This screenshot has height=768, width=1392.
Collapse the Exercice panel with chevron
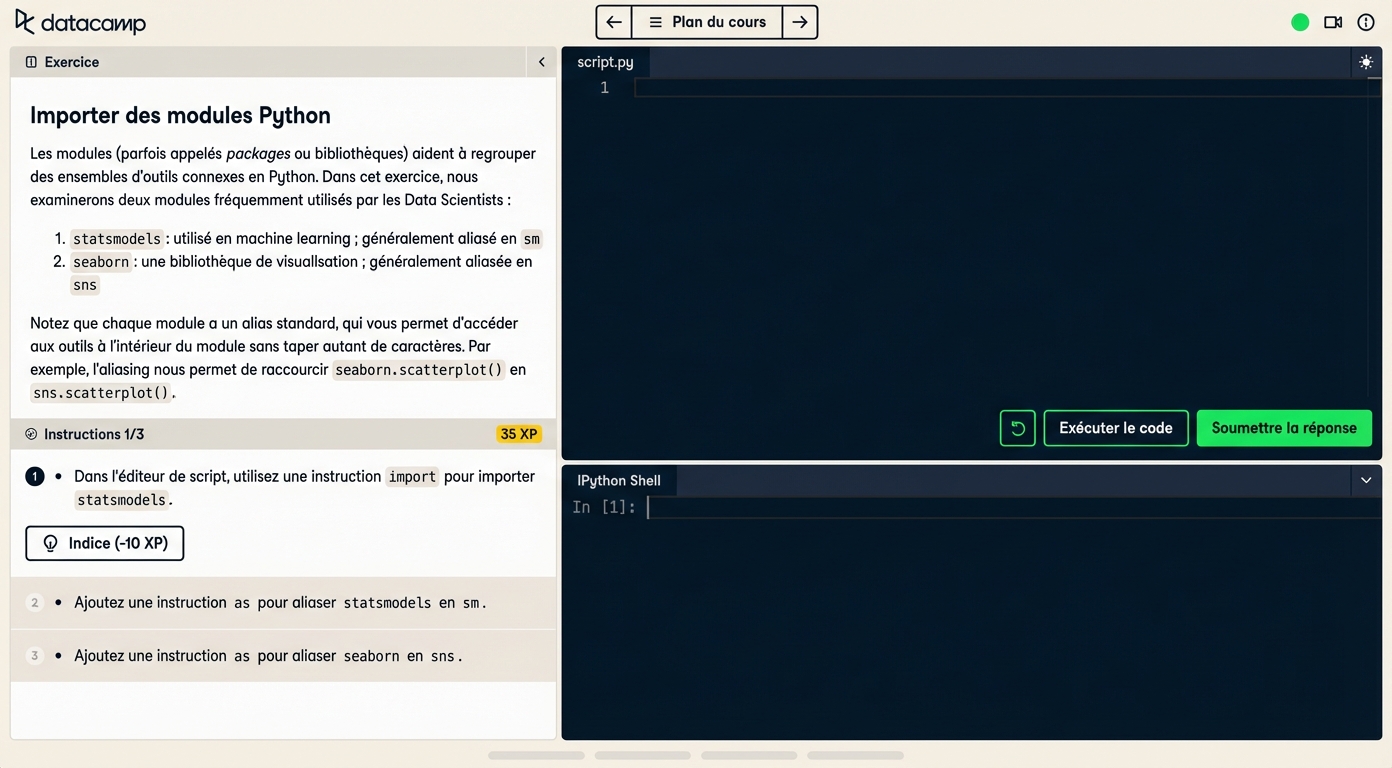(x=541, y=62)
